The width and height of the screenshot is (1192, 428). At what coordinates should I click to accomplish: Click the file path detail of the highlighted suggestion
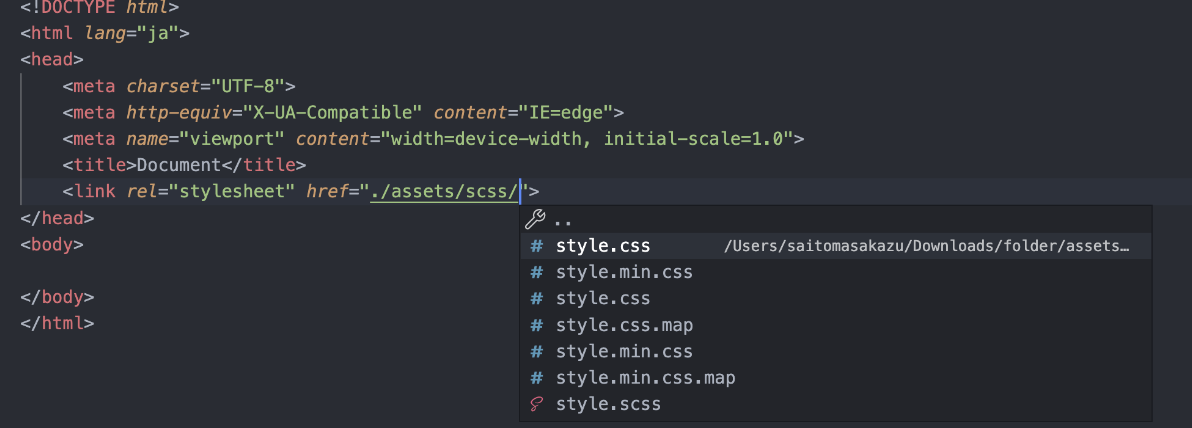[927, 246]
